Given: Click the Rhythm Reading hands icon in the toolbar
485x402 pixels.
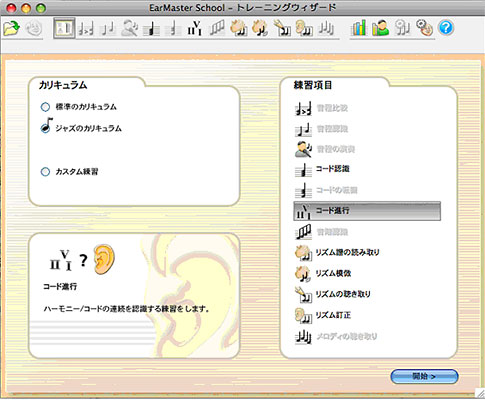Looking at the screenshot, I should (x=239, y=28).
